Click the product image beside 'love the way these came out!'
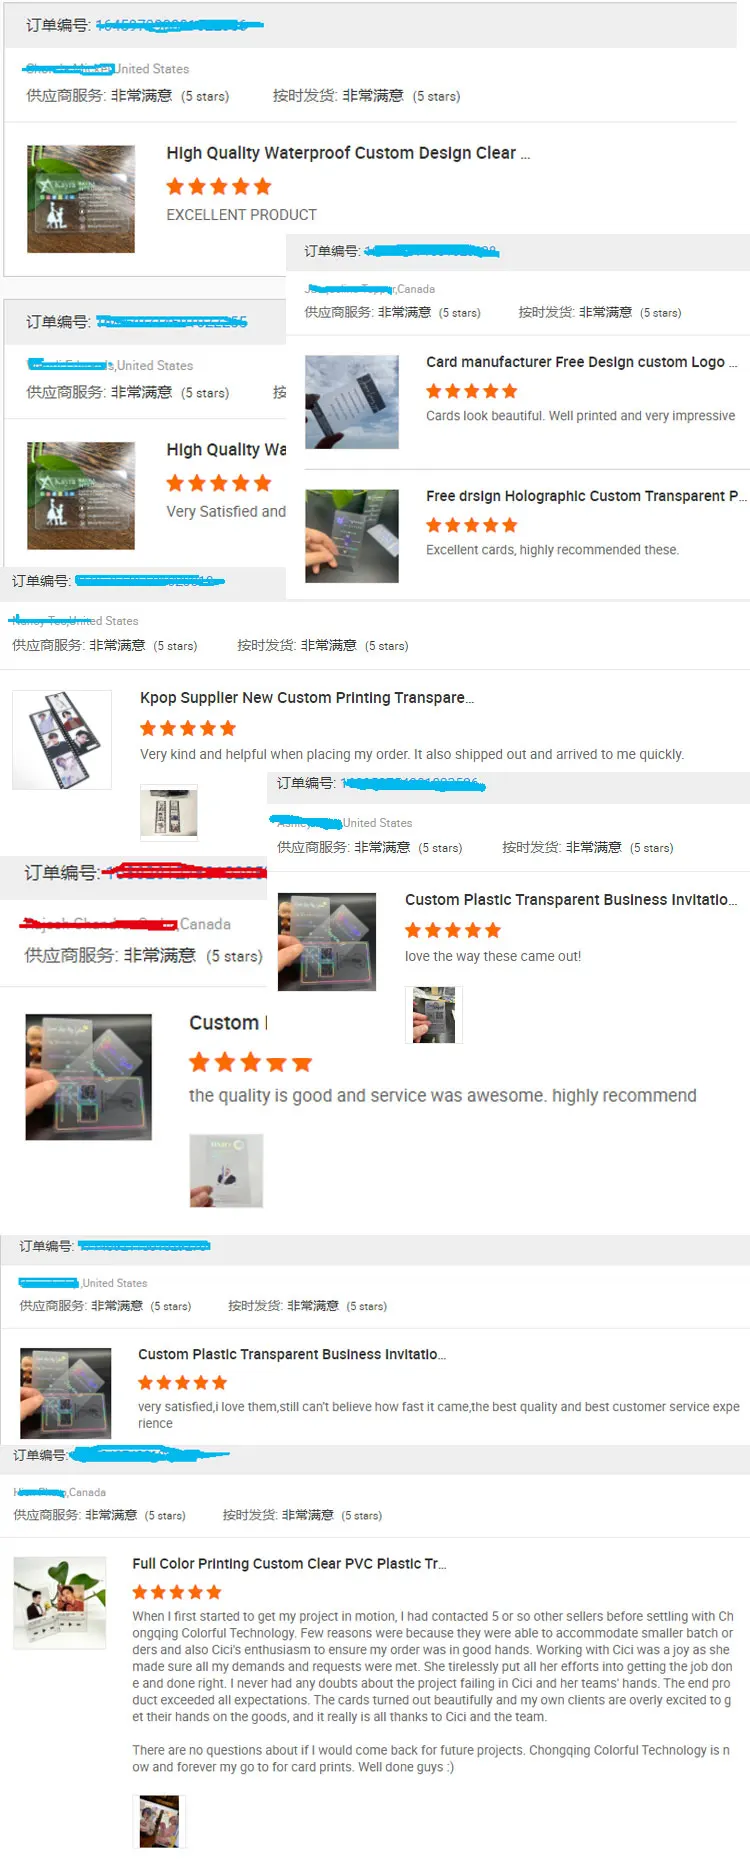Viewport: 750px width, 1859px height. [x=327, y=942]
